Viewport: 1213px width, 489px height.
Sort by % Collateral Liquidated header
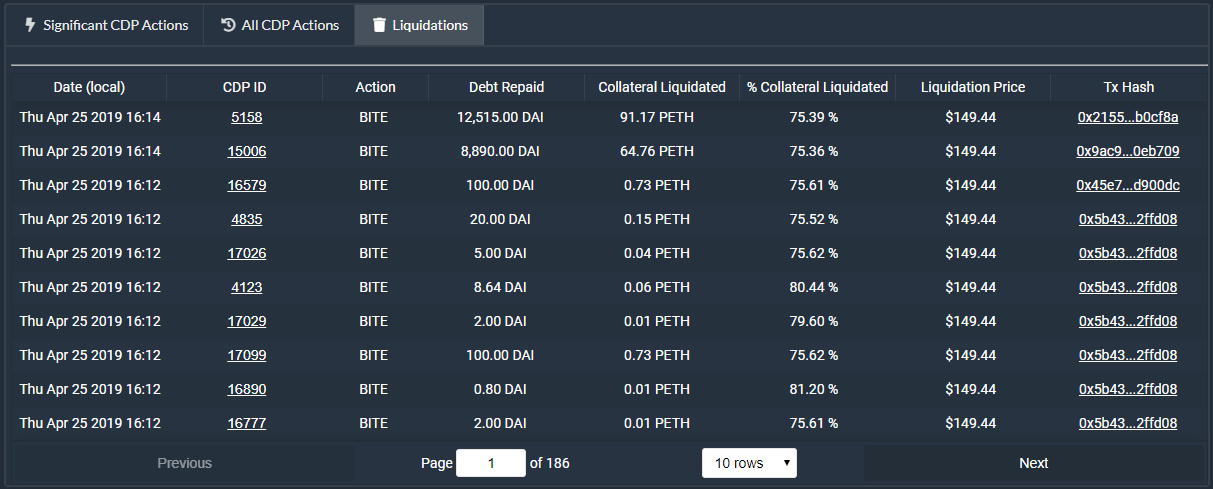click(x=818, y=87)
